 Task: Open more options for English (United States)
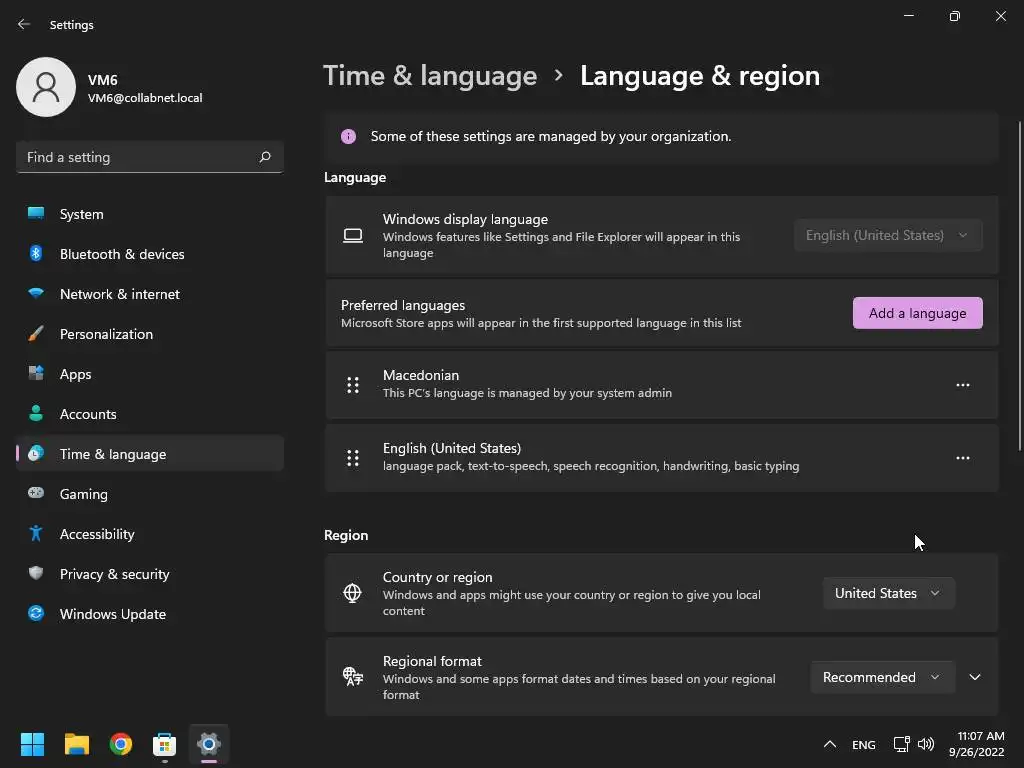tap(963, 458)
